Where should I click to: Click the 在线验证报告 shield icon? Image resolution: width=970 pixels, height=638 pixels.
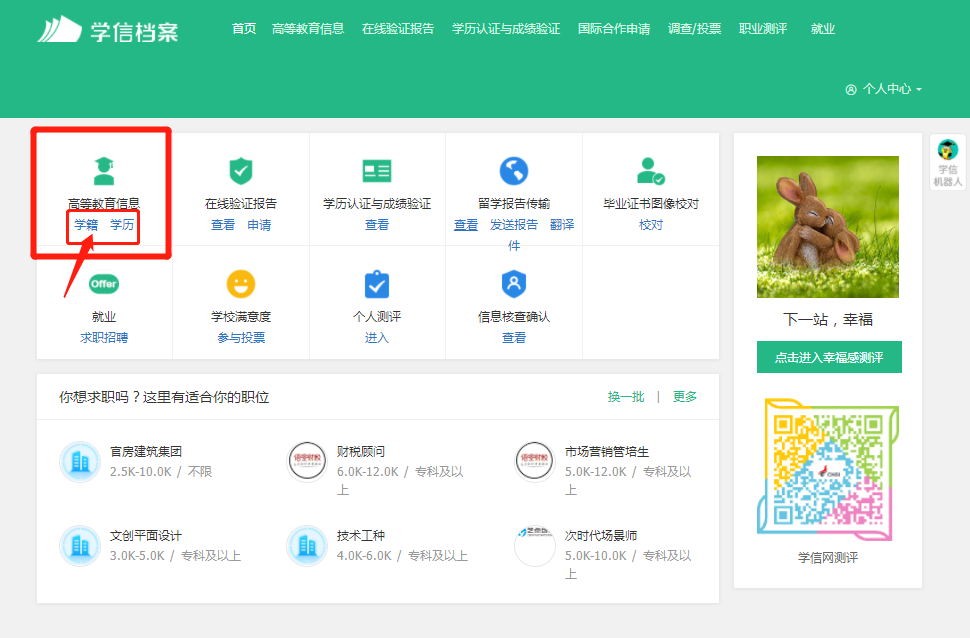[241, 171]
